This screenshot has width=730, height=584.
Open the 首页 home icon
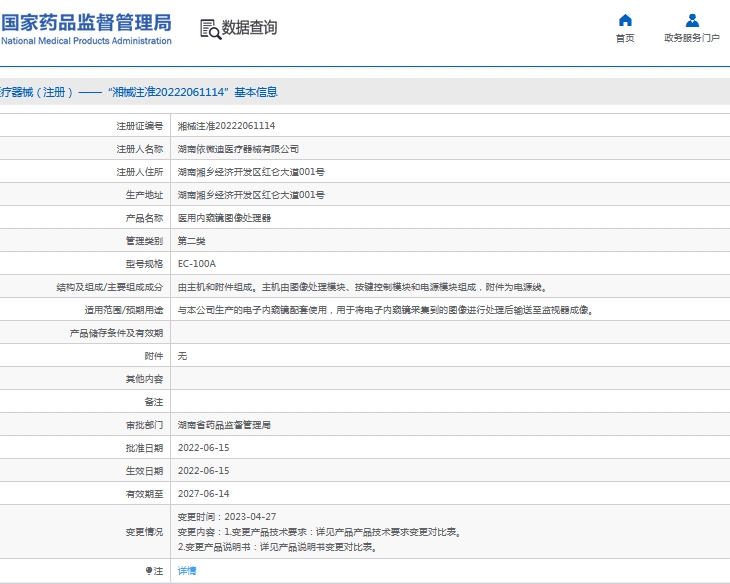pyautogui.click(x=625, y=20)
